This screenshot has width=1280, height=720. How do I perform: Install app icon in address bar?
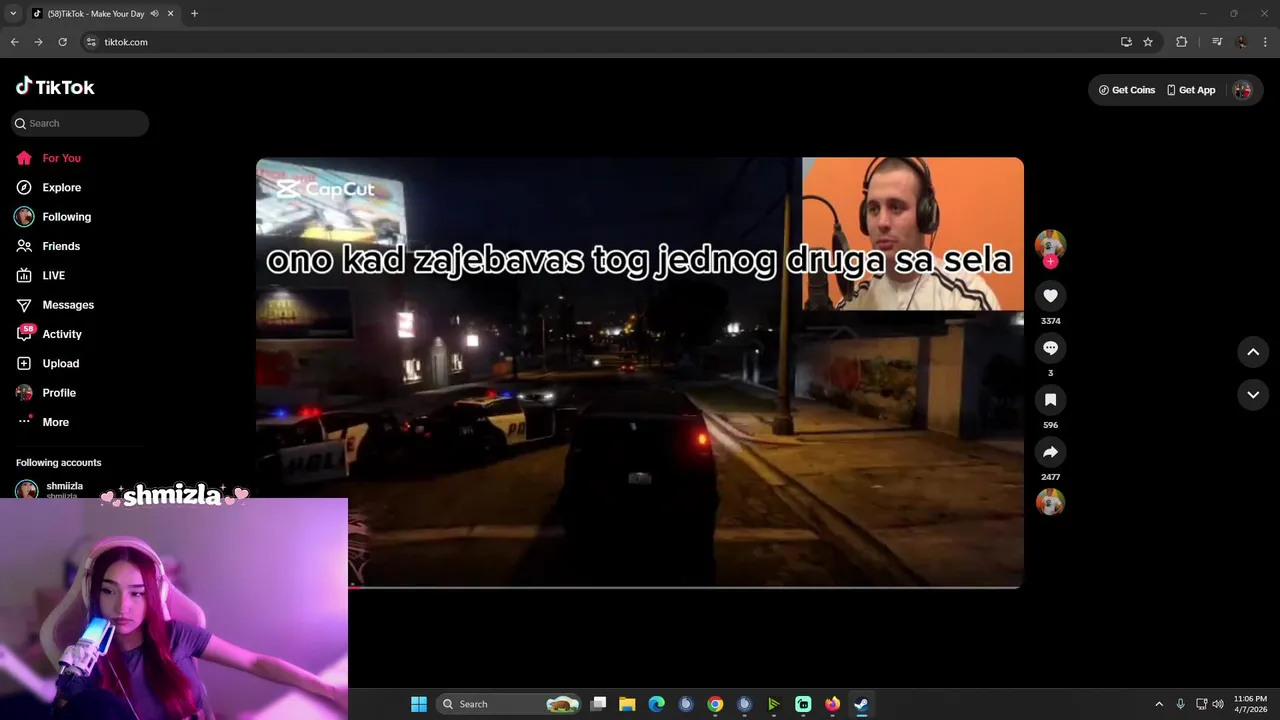(1126, 42)
